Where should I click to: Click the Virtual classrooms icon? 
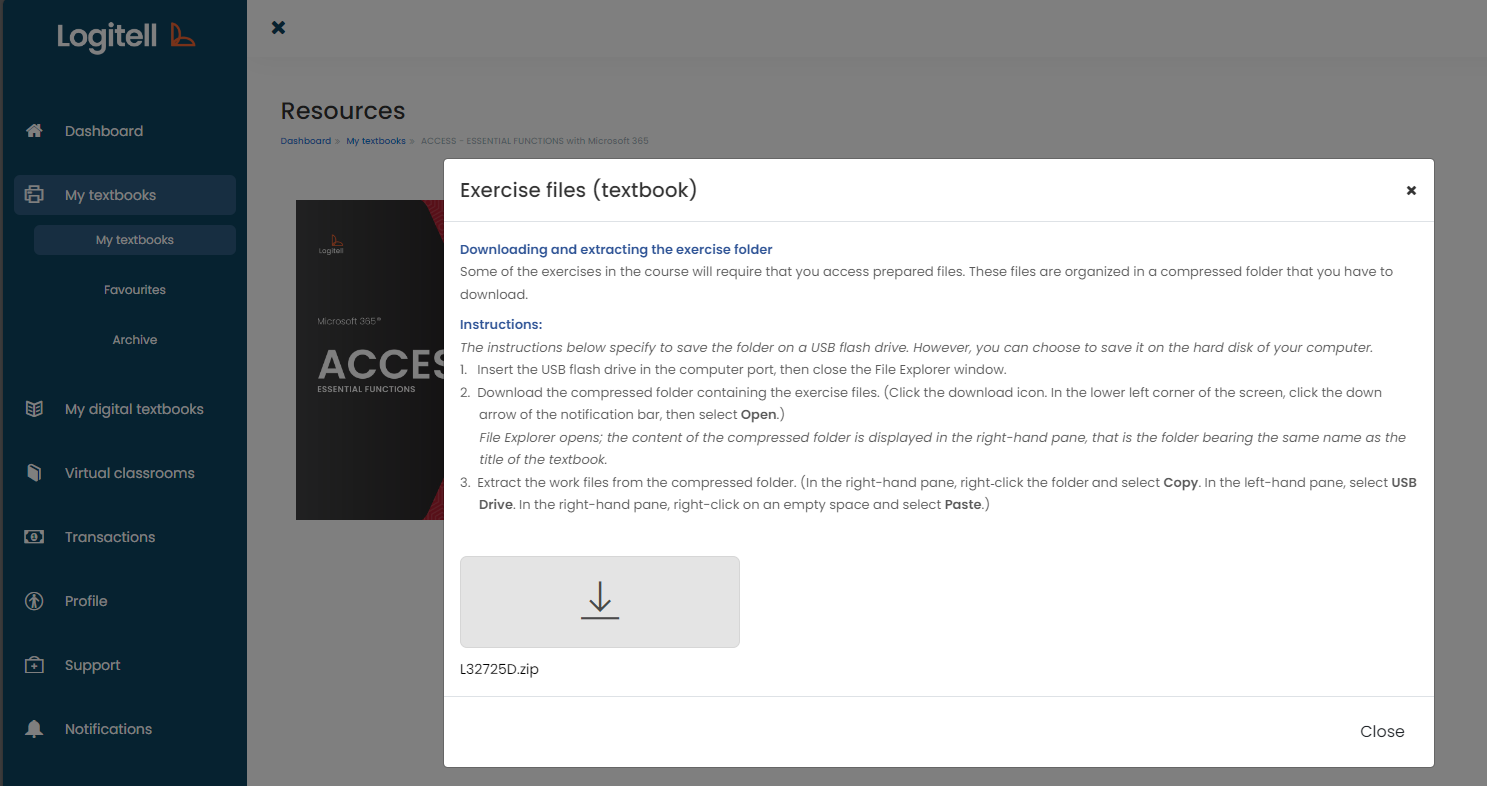[x=33, y=472]
